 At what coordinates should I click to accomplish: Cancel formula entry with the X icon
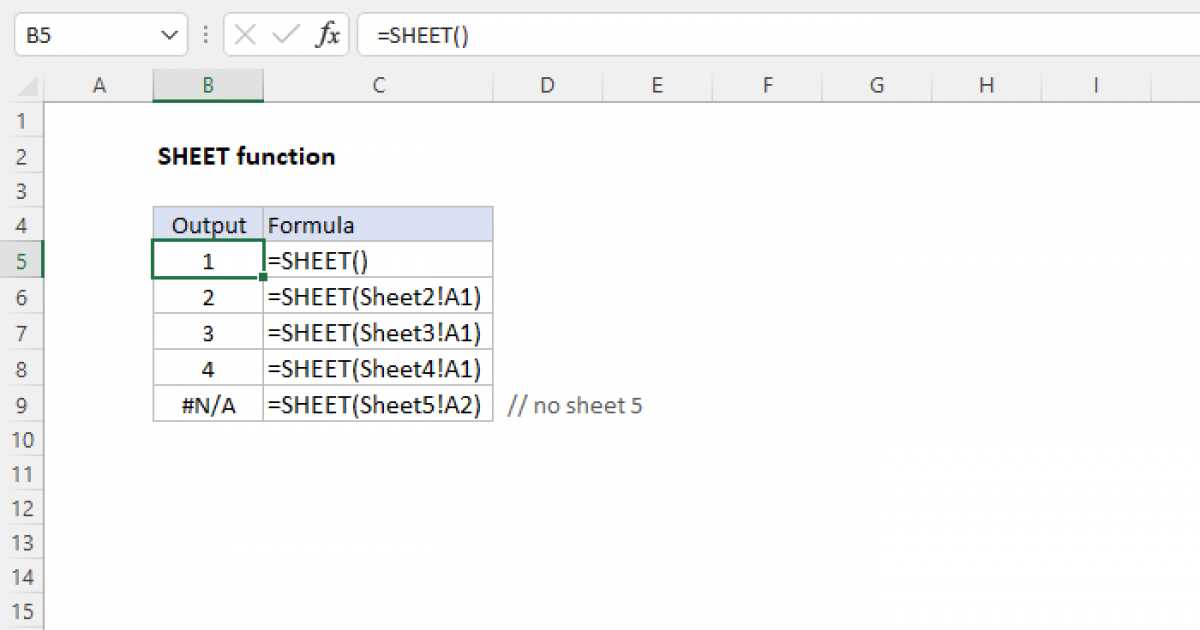(245, 35)
